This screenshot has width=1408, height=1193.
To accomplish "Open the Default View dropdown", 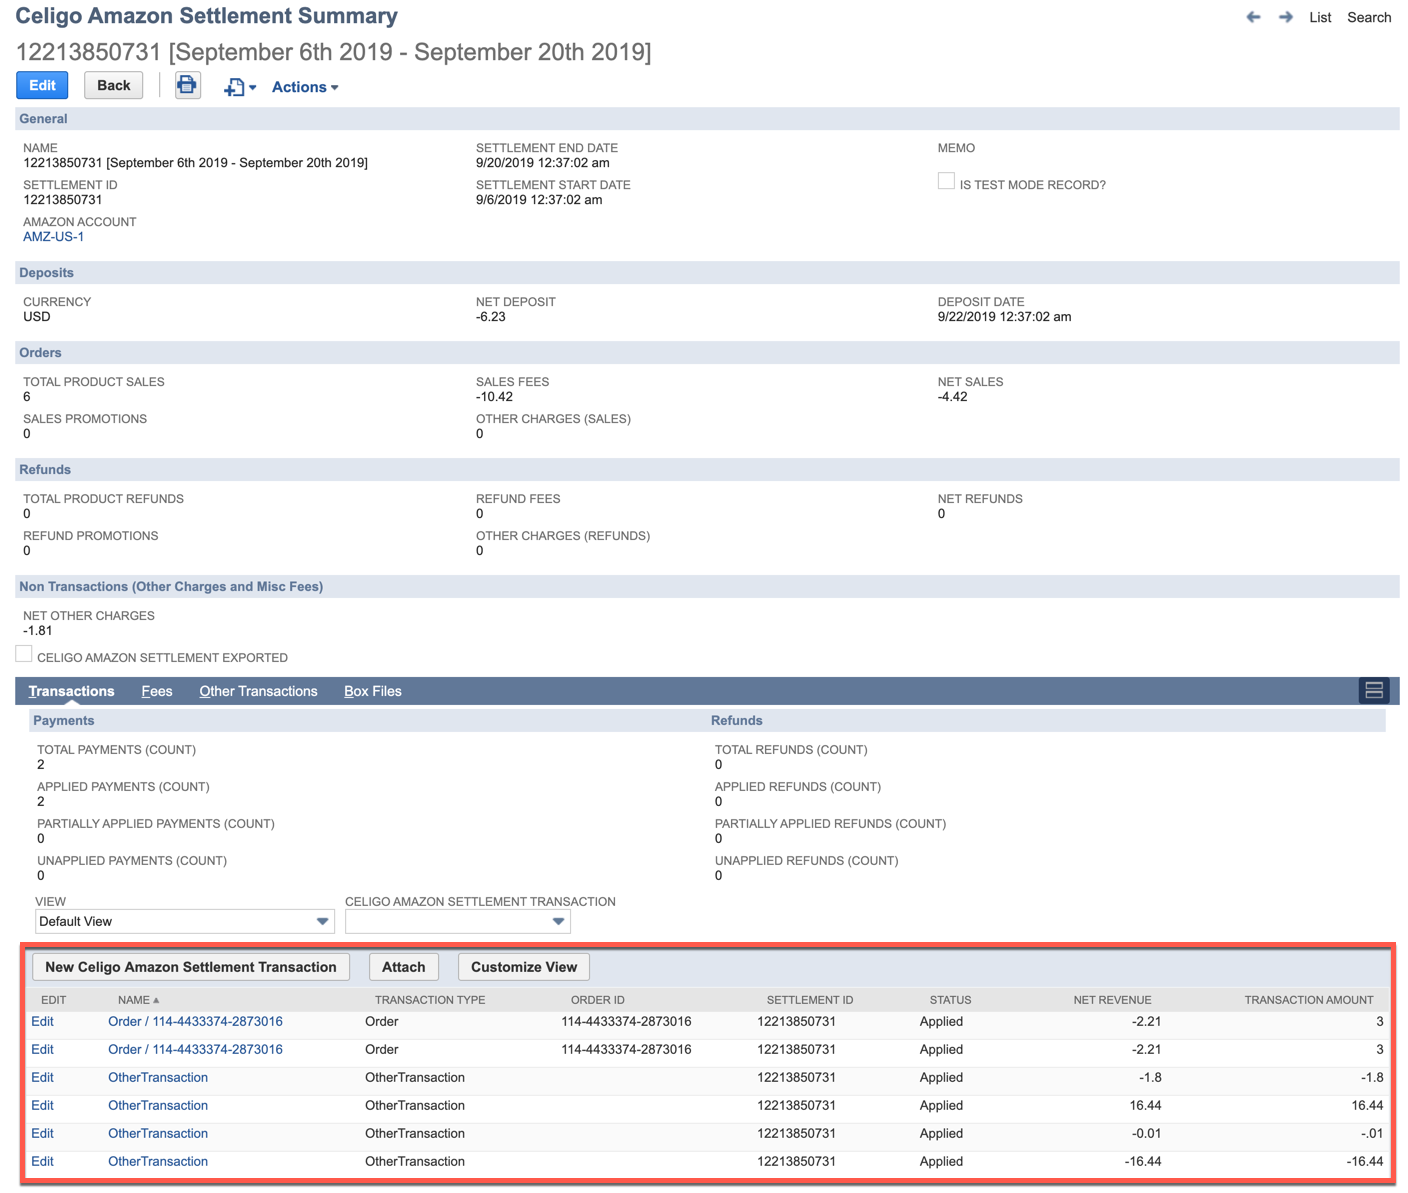I will coord(184,921).
